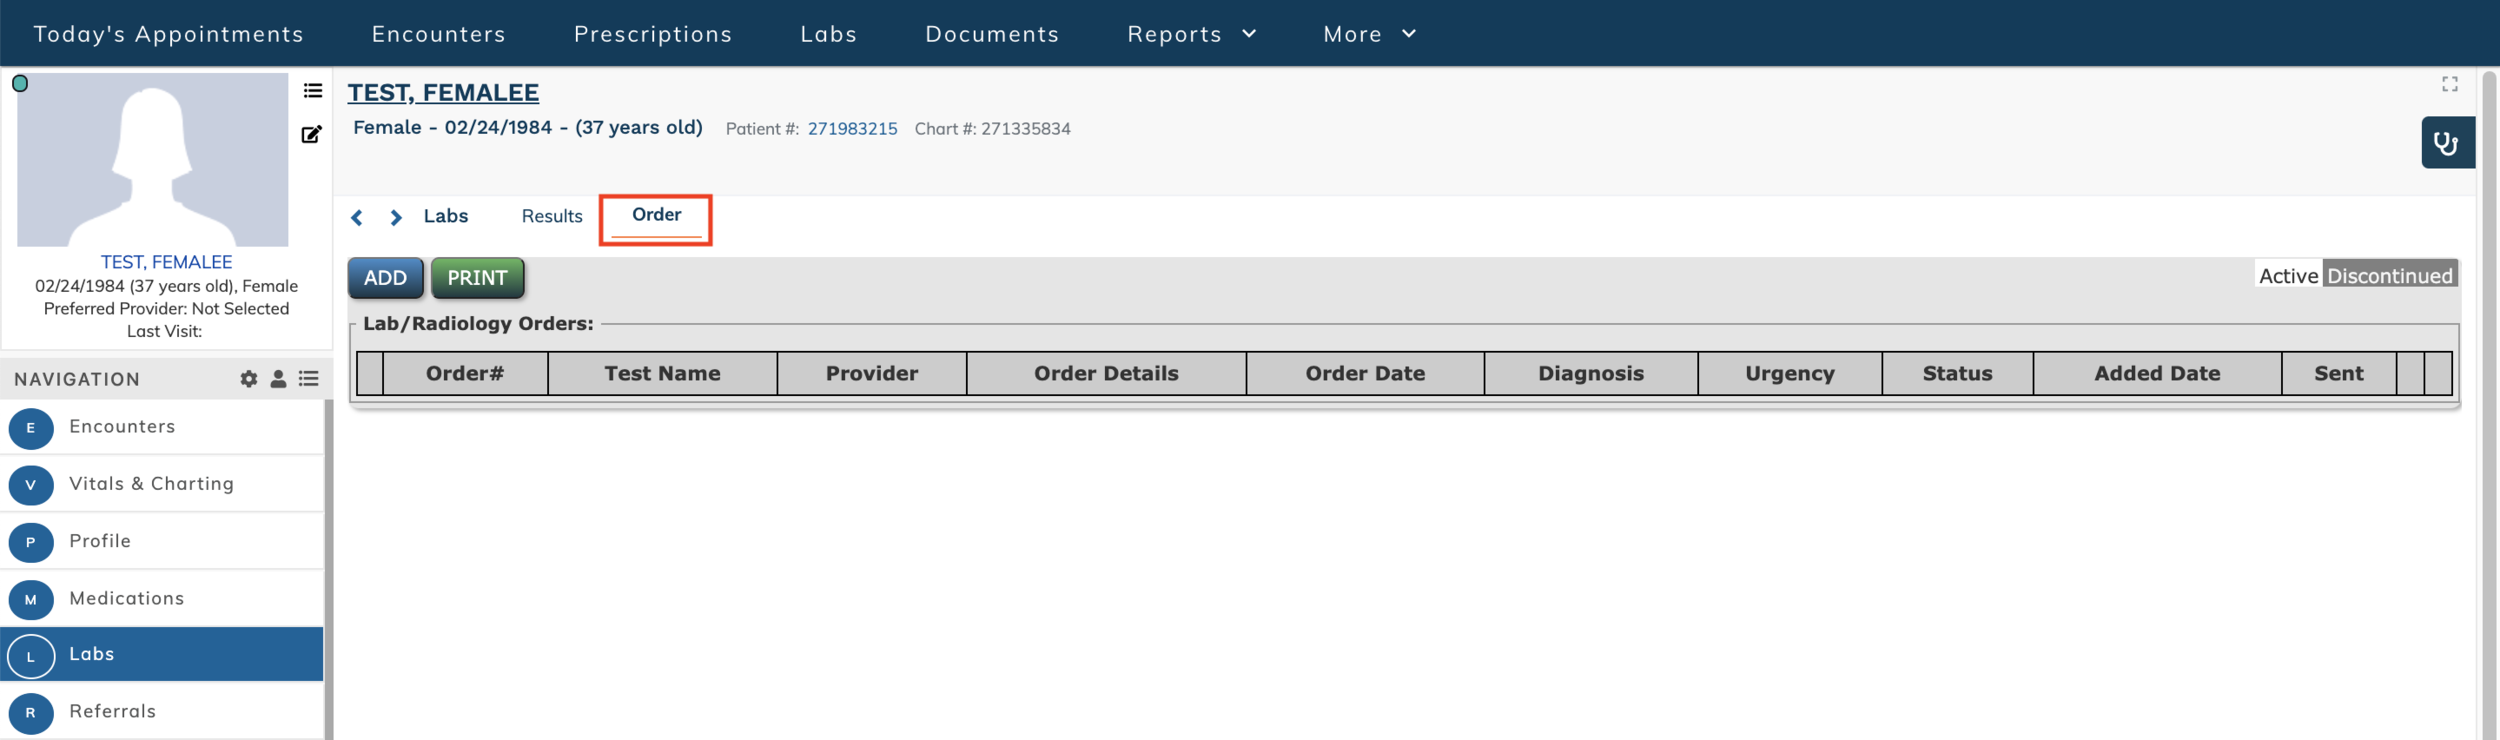Sort by Test Name column header
Viewport: 2500px width, 740px height.
[x=662, y=373]
